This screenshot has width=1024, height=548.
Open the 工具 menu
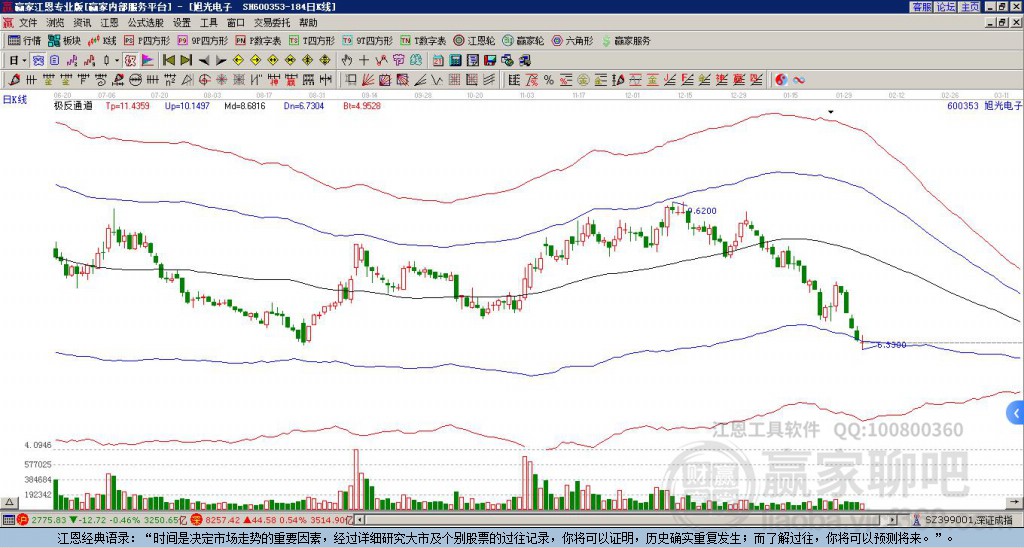point(209,23)
